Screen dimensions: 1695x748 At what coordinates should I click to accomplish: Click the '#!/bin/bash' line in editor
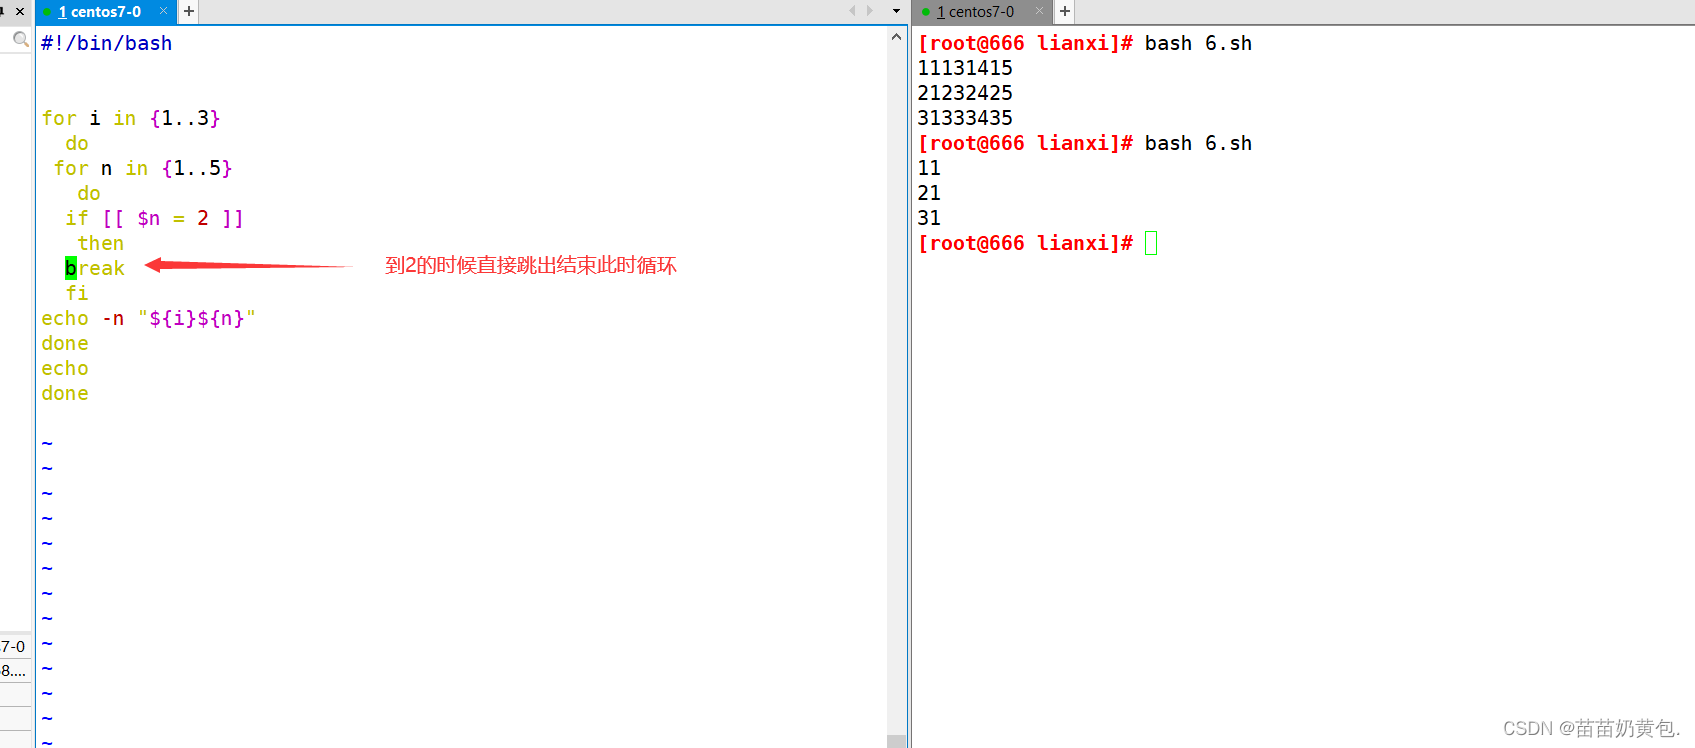coord(106,43)
